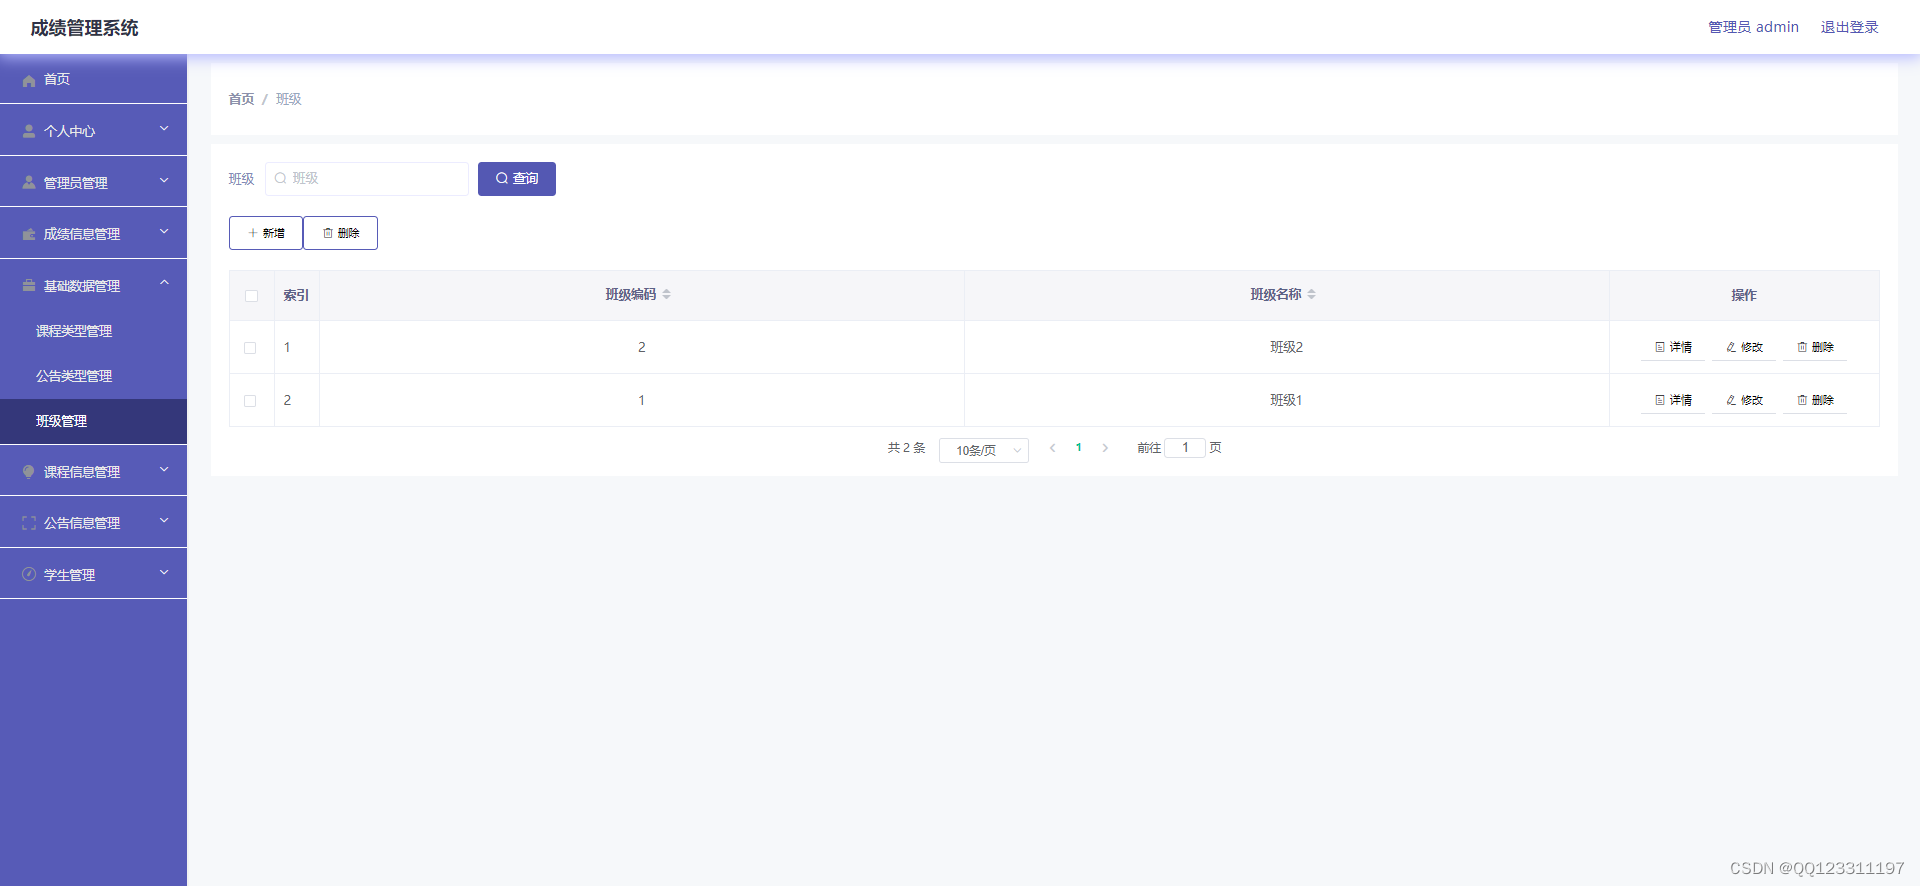Expand the 公告信息管理 menu chevron
Image resolution: width=1920 pixels, height=886 pixels.
pyautogui.click(x=164, y=521)
